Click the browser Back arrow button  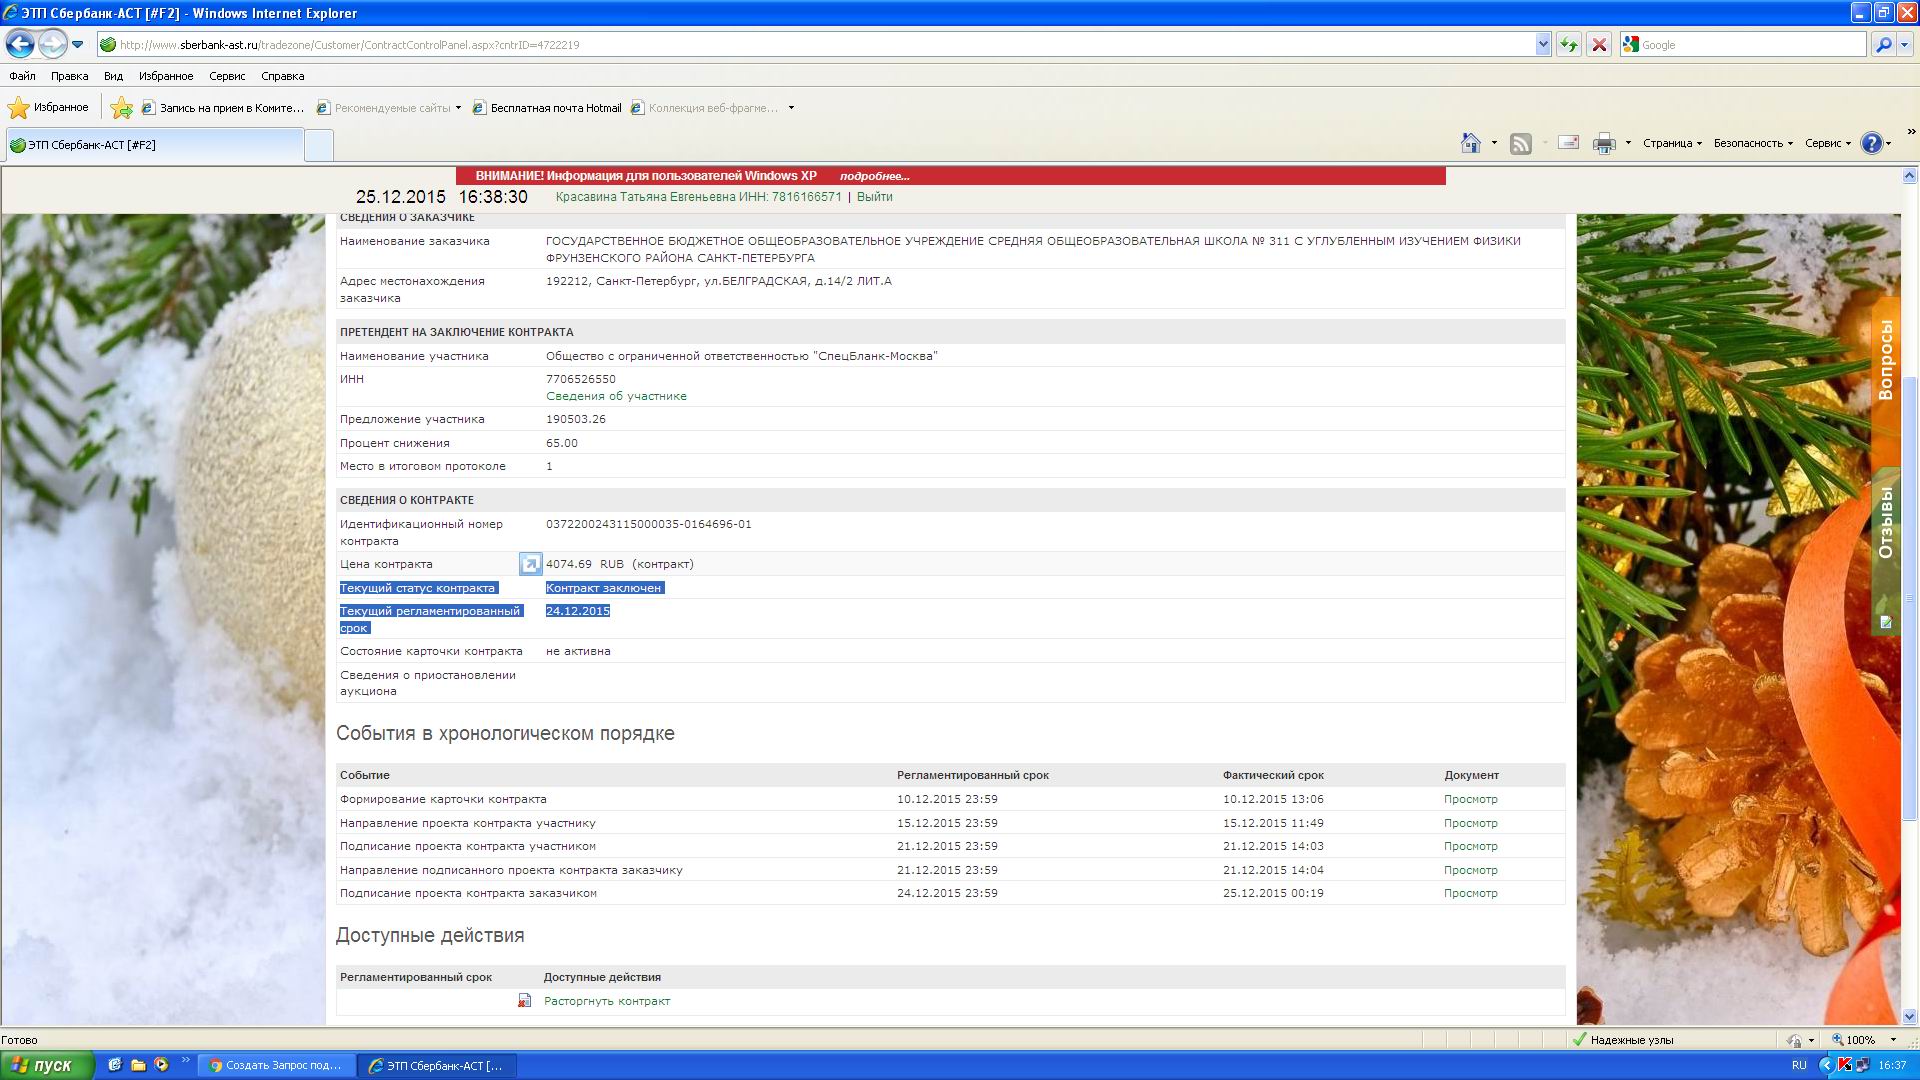click(20, 44)
